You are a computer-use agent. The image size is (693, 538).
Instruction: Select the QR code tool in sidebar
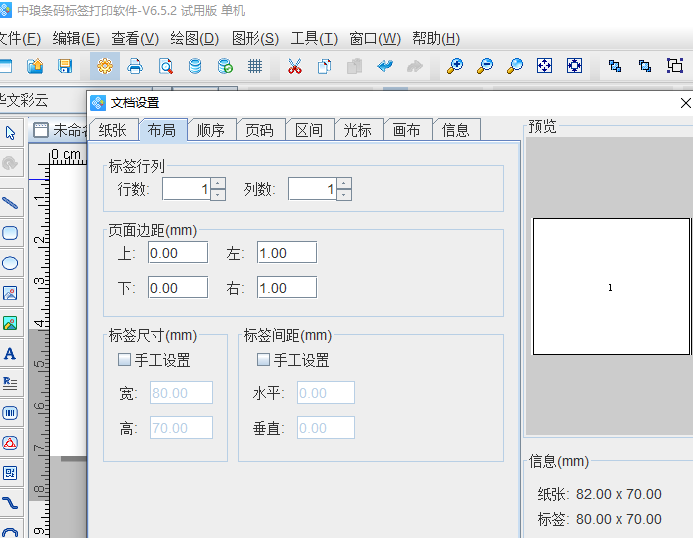coord(10,473)
